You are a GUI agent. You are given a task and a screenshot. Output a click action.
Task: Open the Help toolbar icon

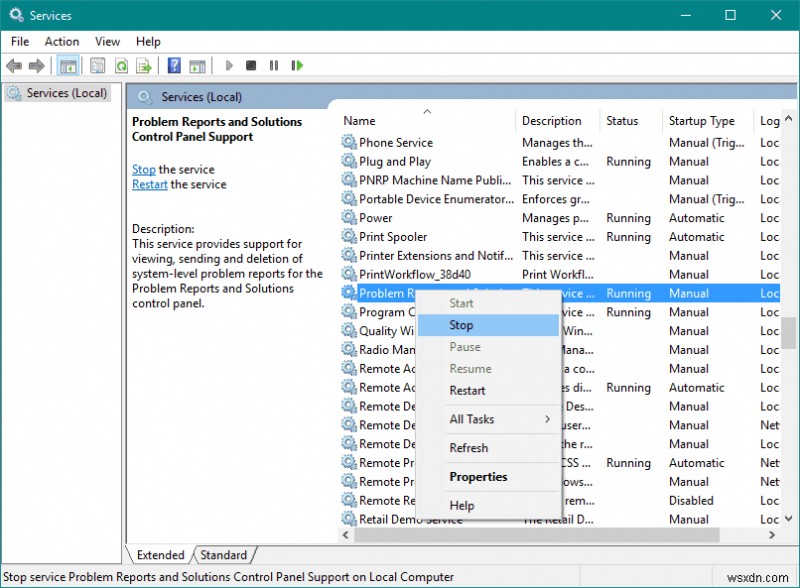pos(174,65)
